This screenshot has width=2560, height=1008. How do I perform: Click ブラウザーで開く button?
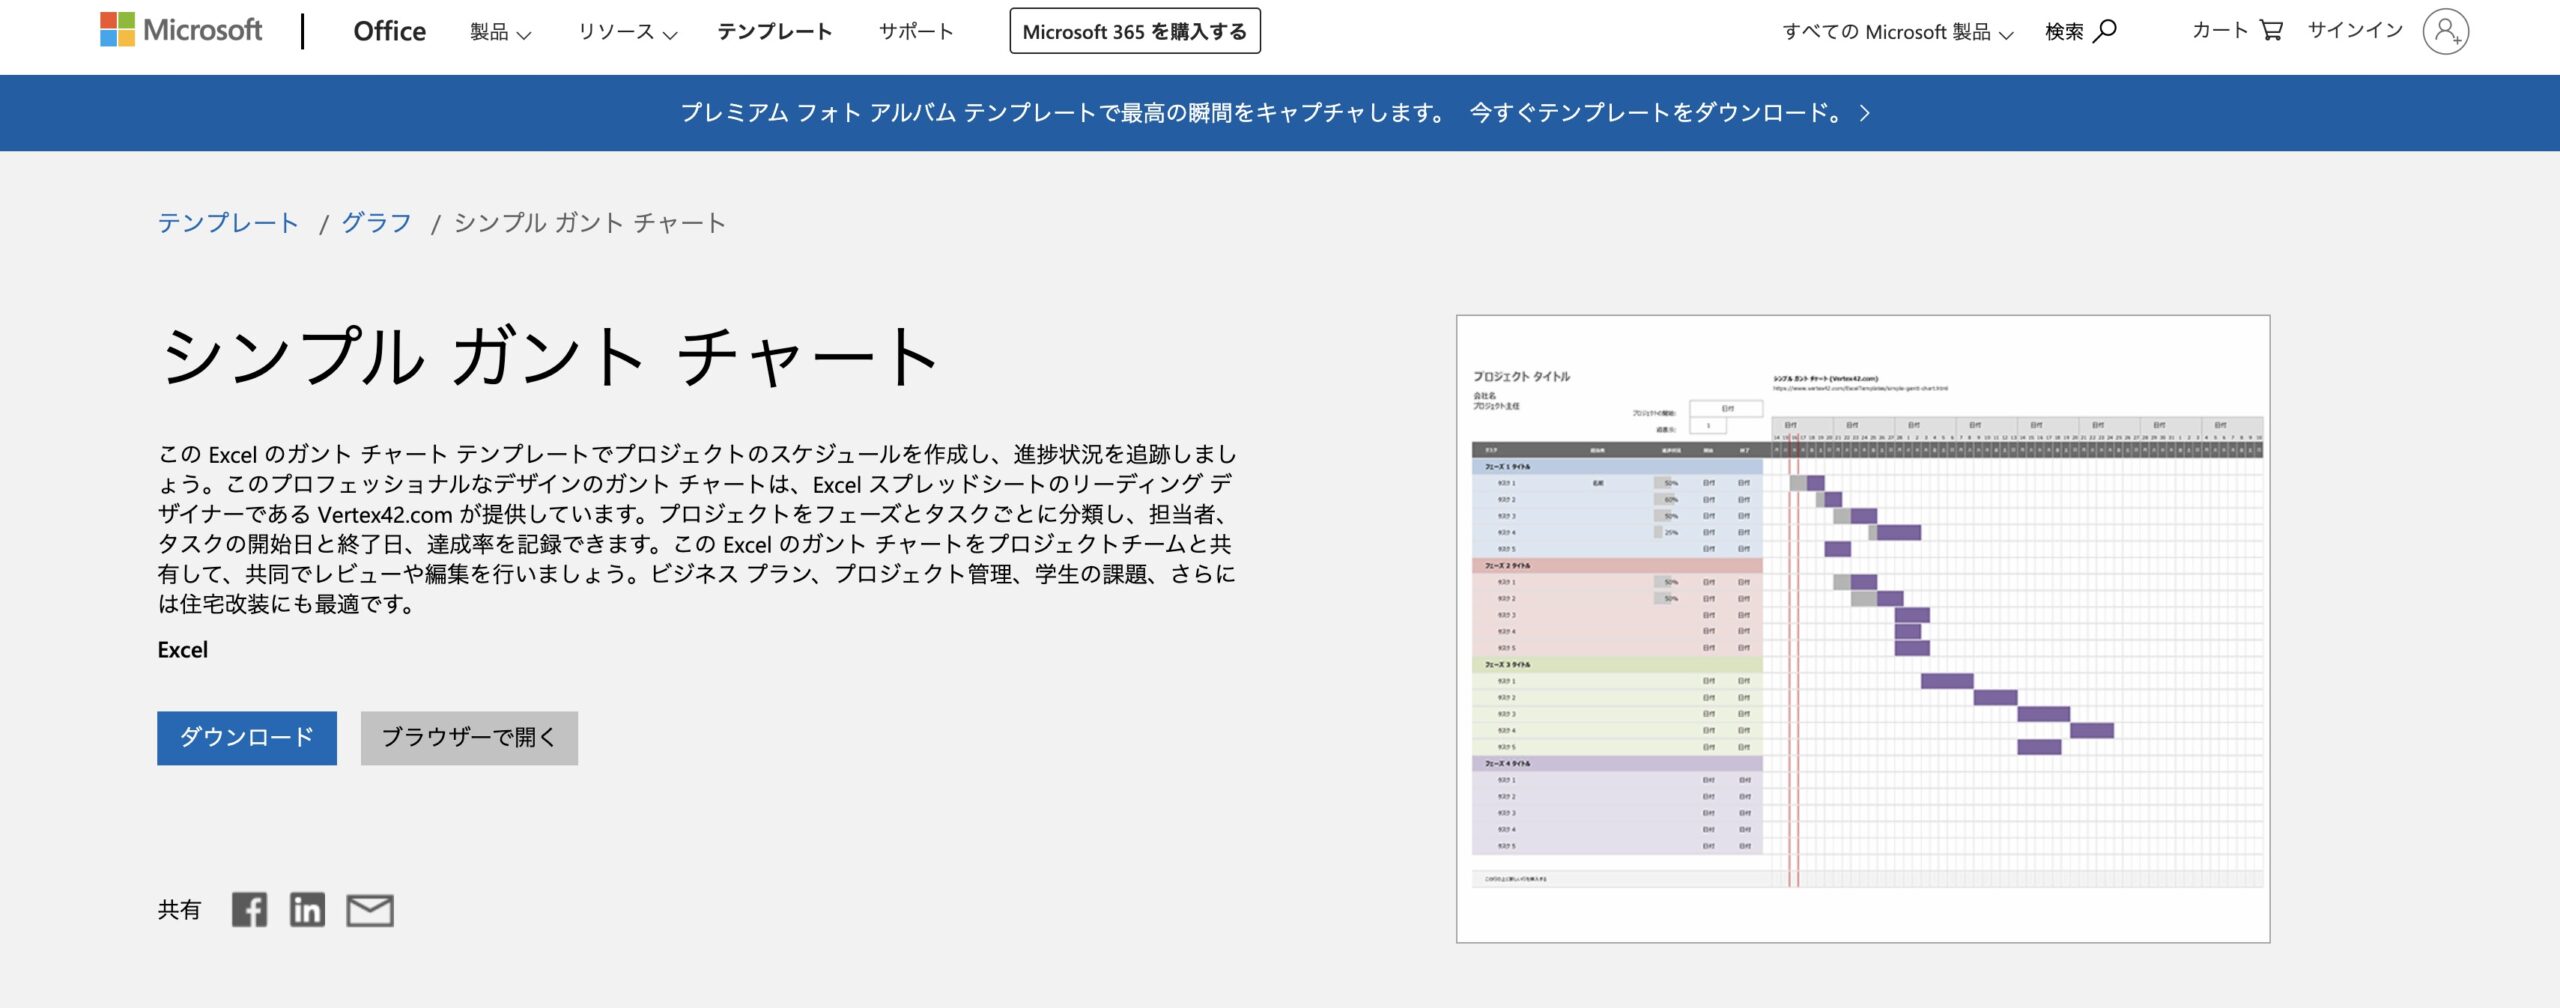point(469,738)
